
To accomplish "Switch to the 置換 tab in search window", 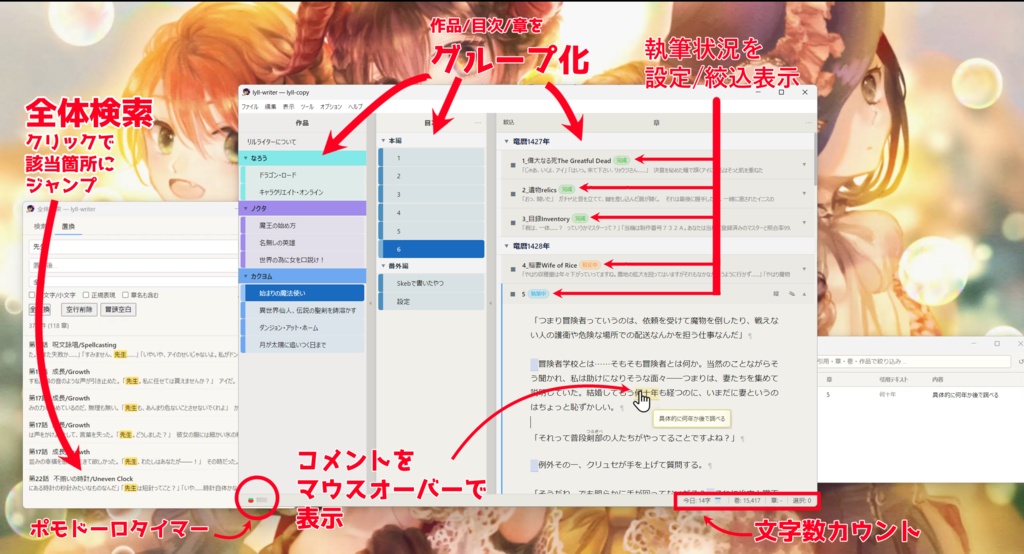I will coord(68,227).
